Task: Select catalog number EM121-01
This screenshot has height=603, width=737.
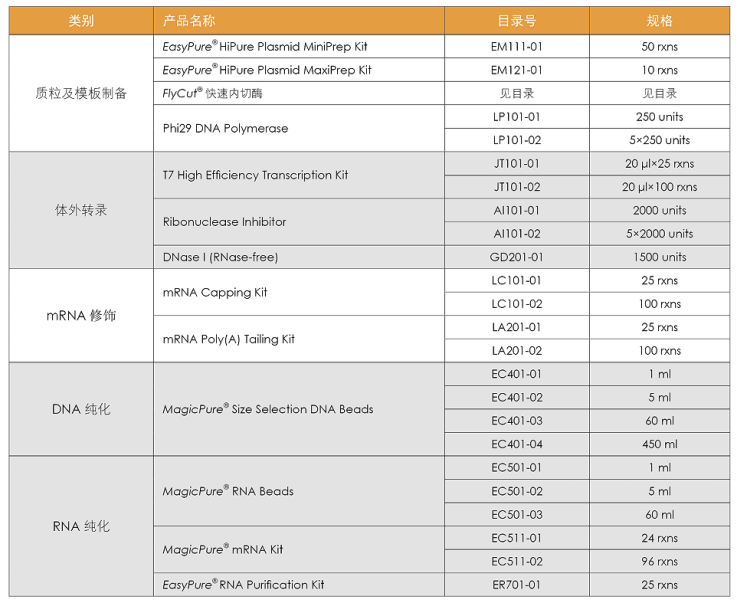Action: tap(517, 70)
